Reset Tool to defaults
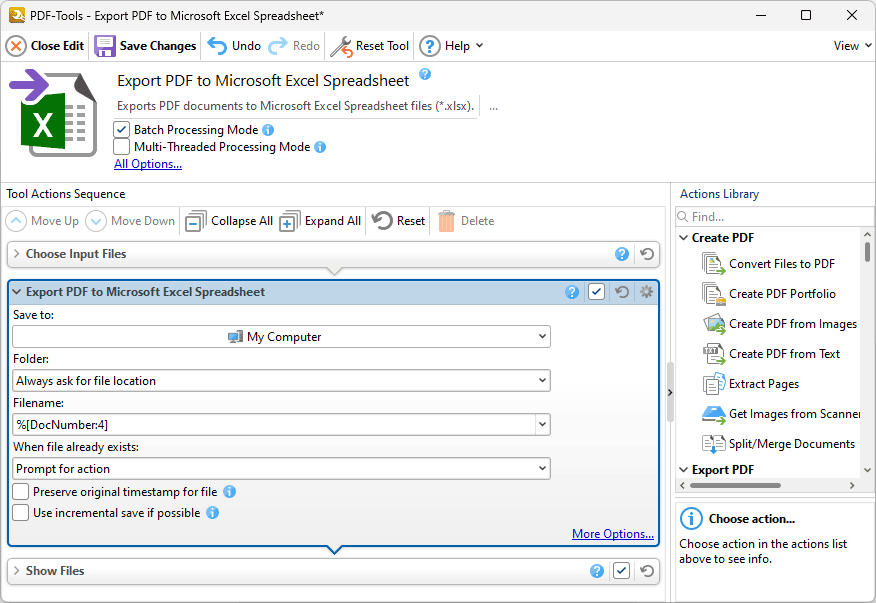Screen dimensions: 876x603 pyautogui.click(x=370, y=46)
